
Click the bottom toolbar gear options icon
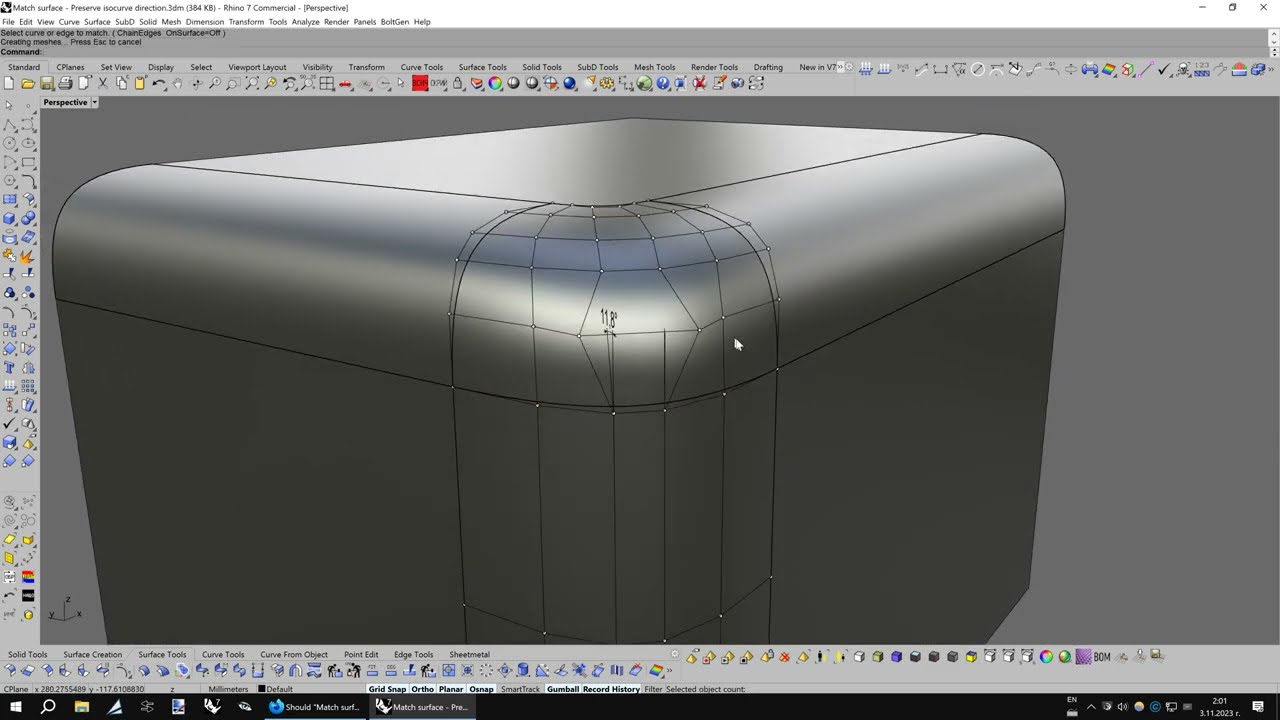[x=674, y=654]
